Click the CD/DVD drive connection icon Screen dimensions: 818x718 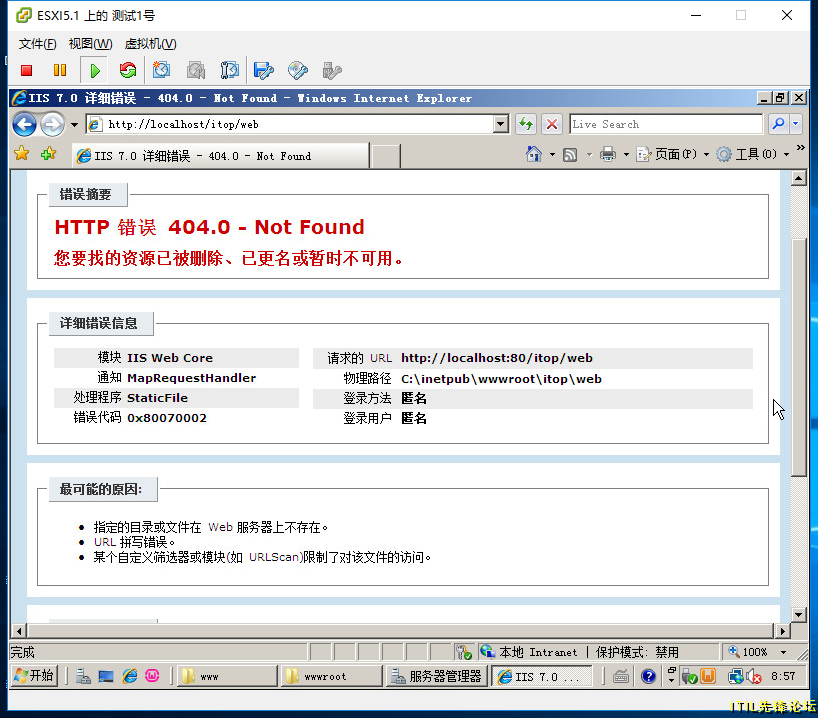(x=297, y=70)
